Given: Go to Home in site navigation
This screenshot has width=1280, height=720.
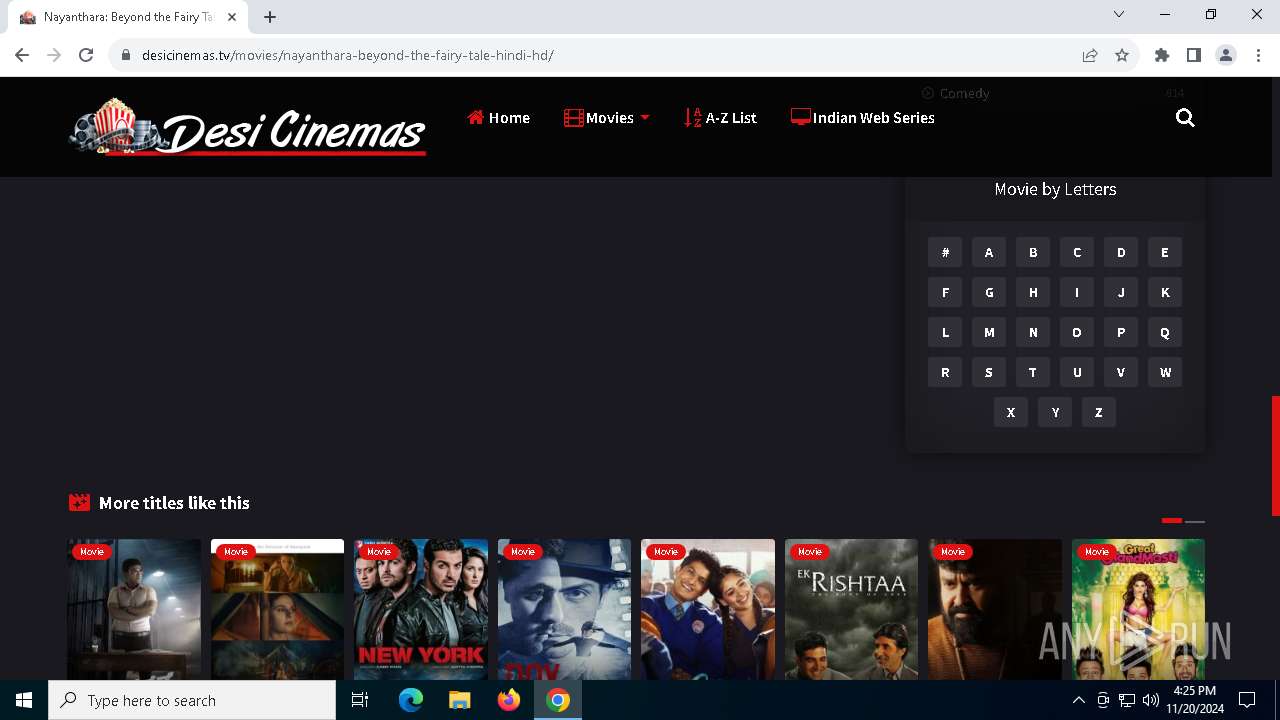Looking at the screenshot, I should (498, 118).
